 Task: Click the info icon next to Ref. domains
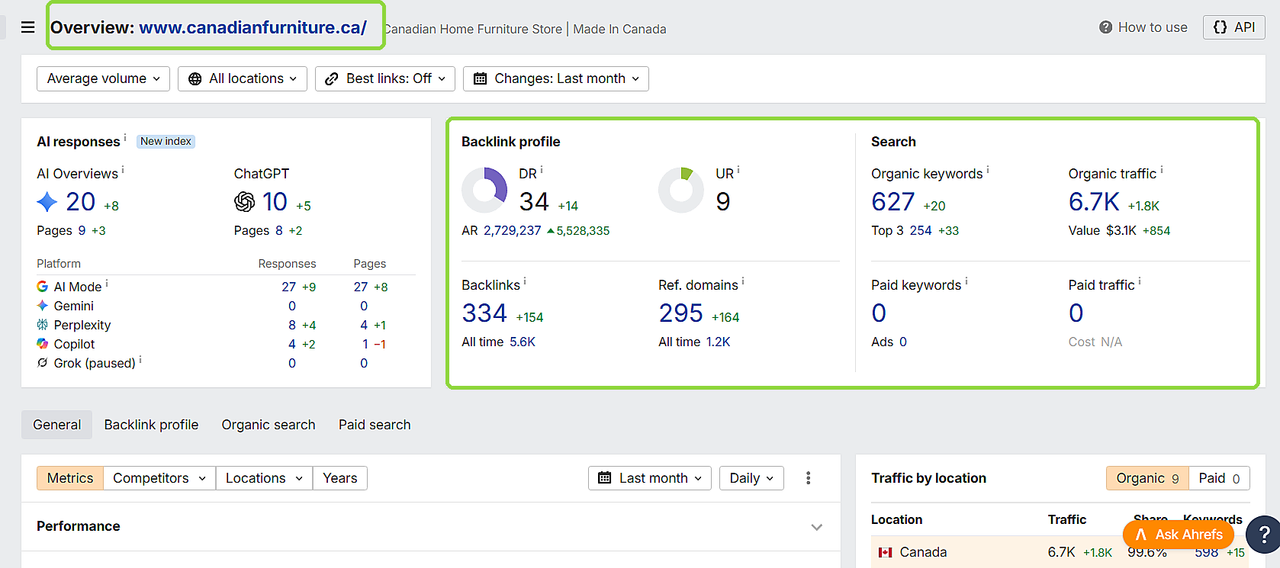(x=743, y=283)
